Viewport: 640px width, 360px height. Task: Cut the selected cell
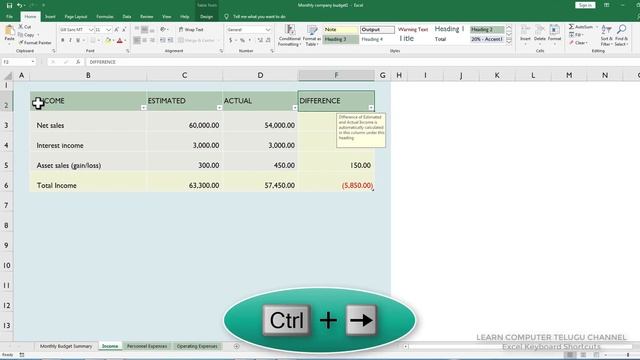(25, 27)
